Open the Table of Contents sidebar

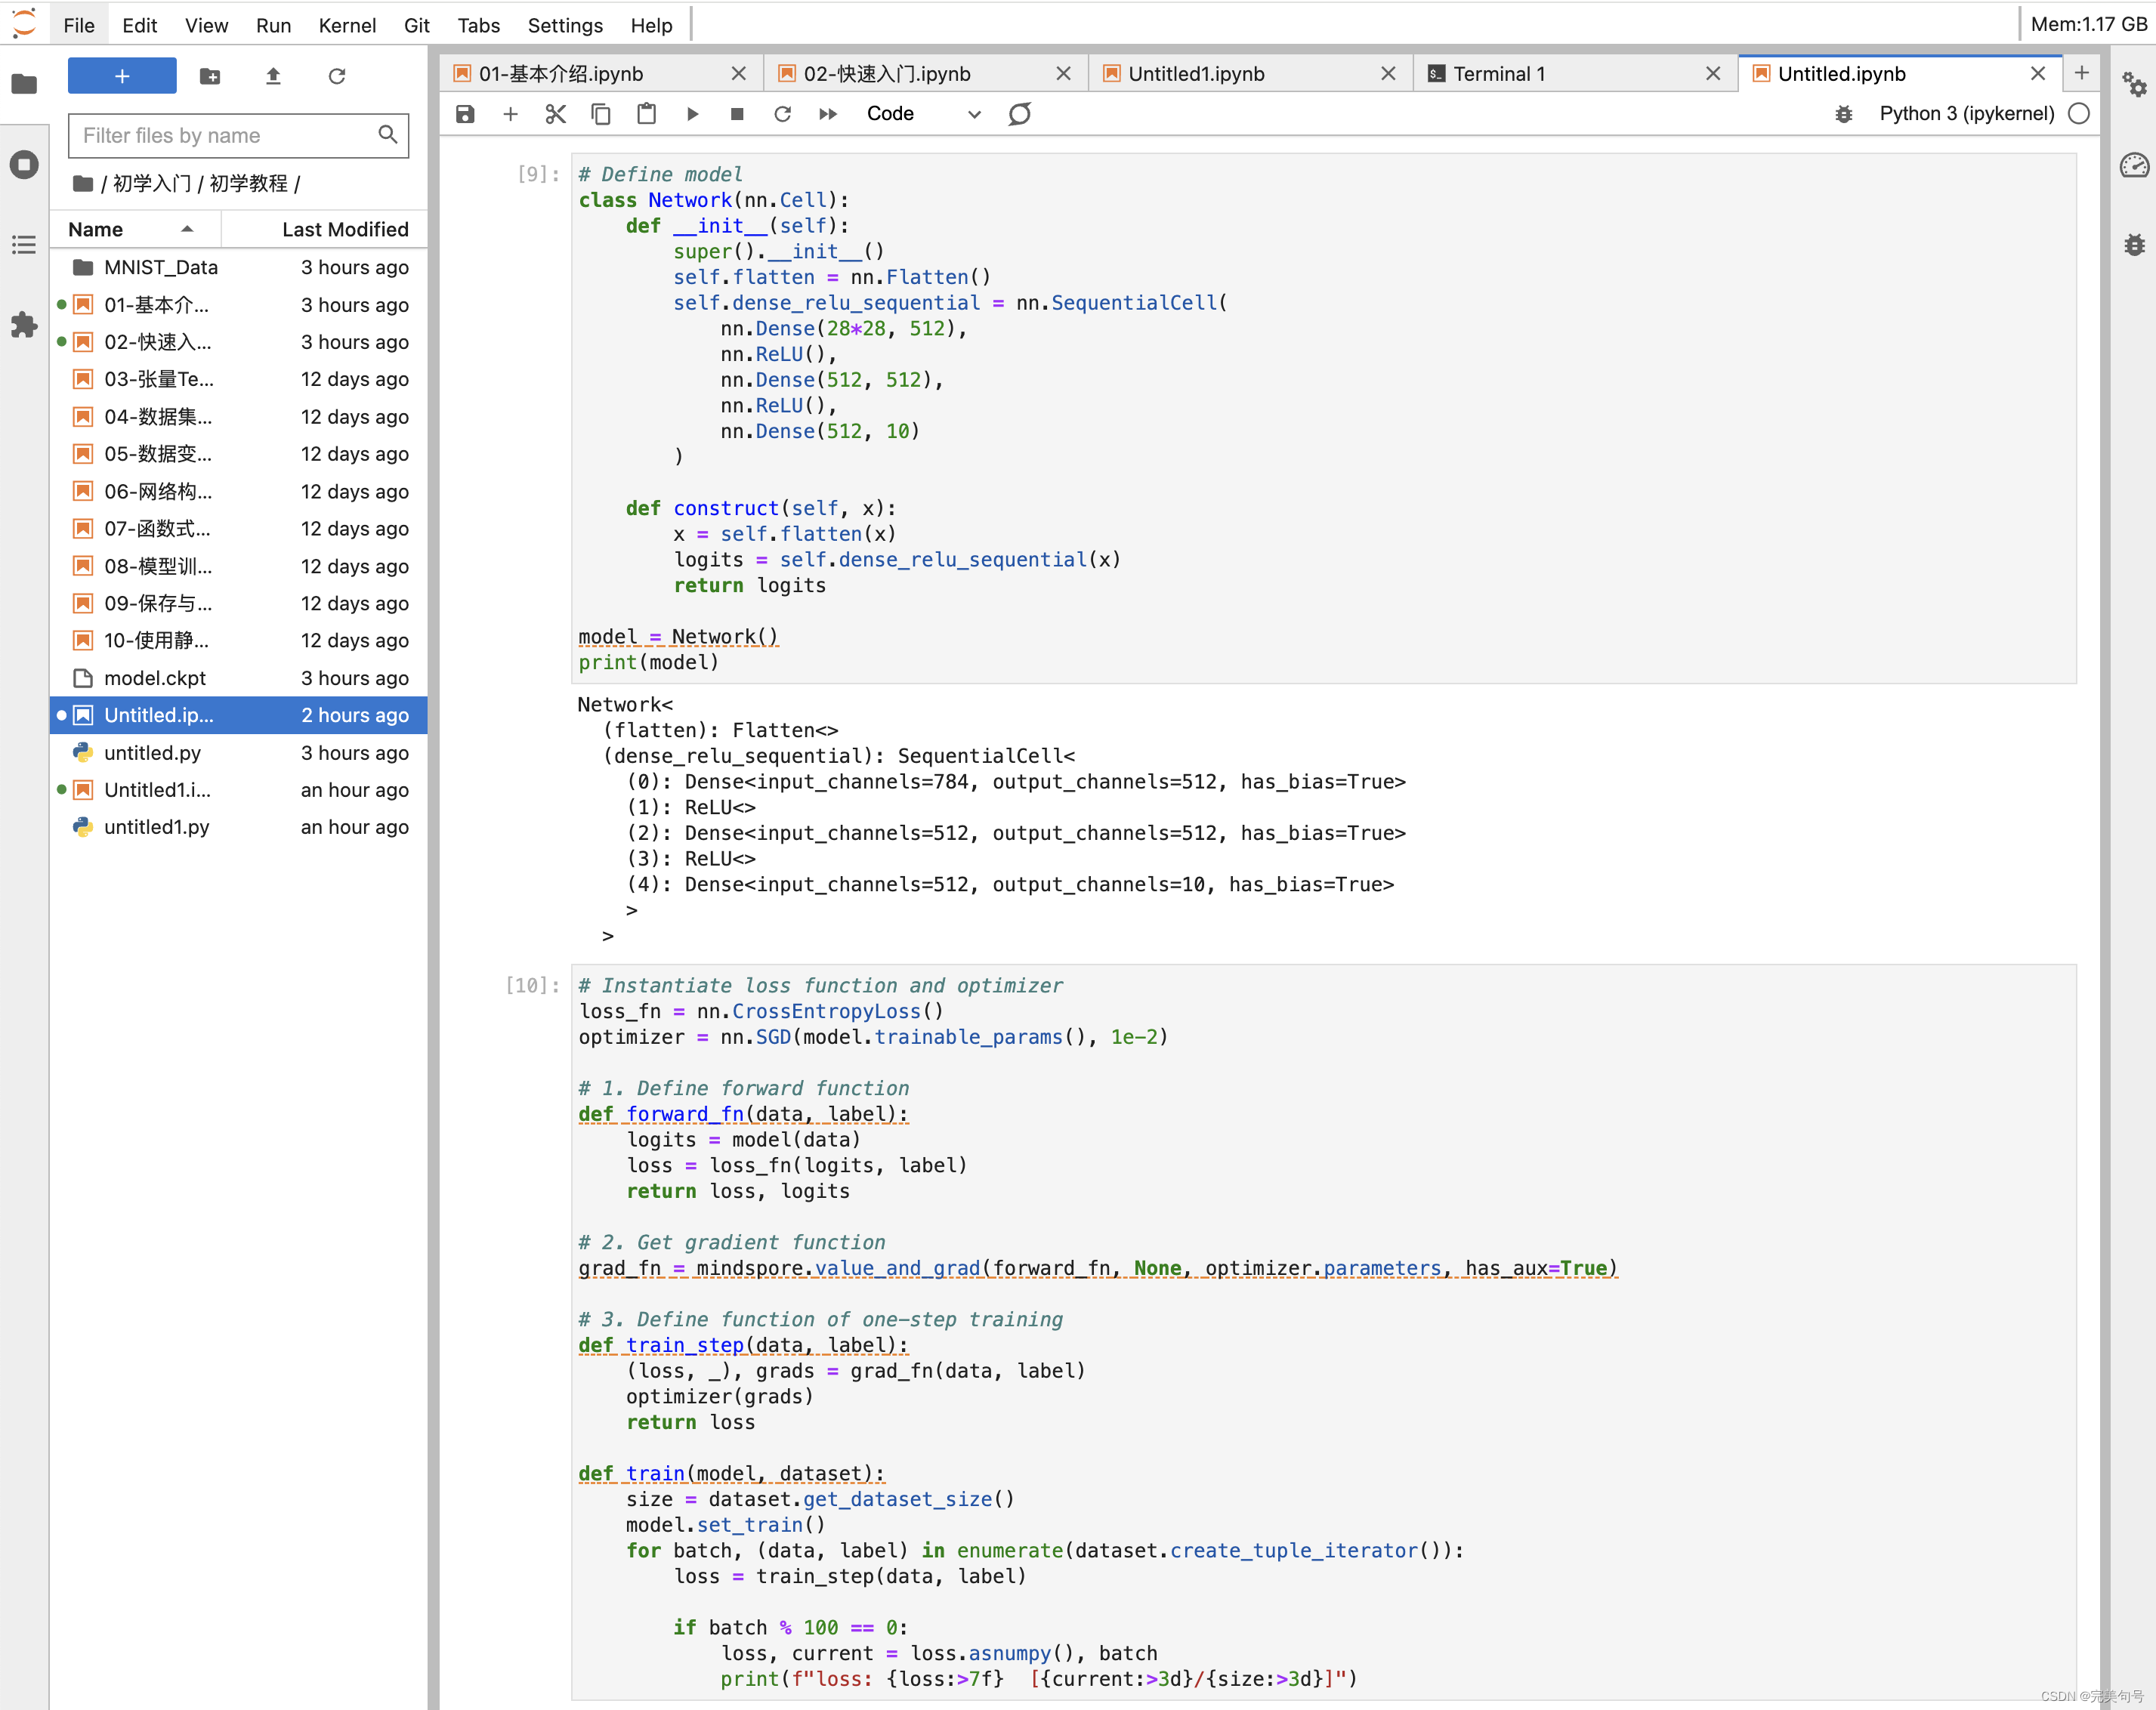point(24,245)
